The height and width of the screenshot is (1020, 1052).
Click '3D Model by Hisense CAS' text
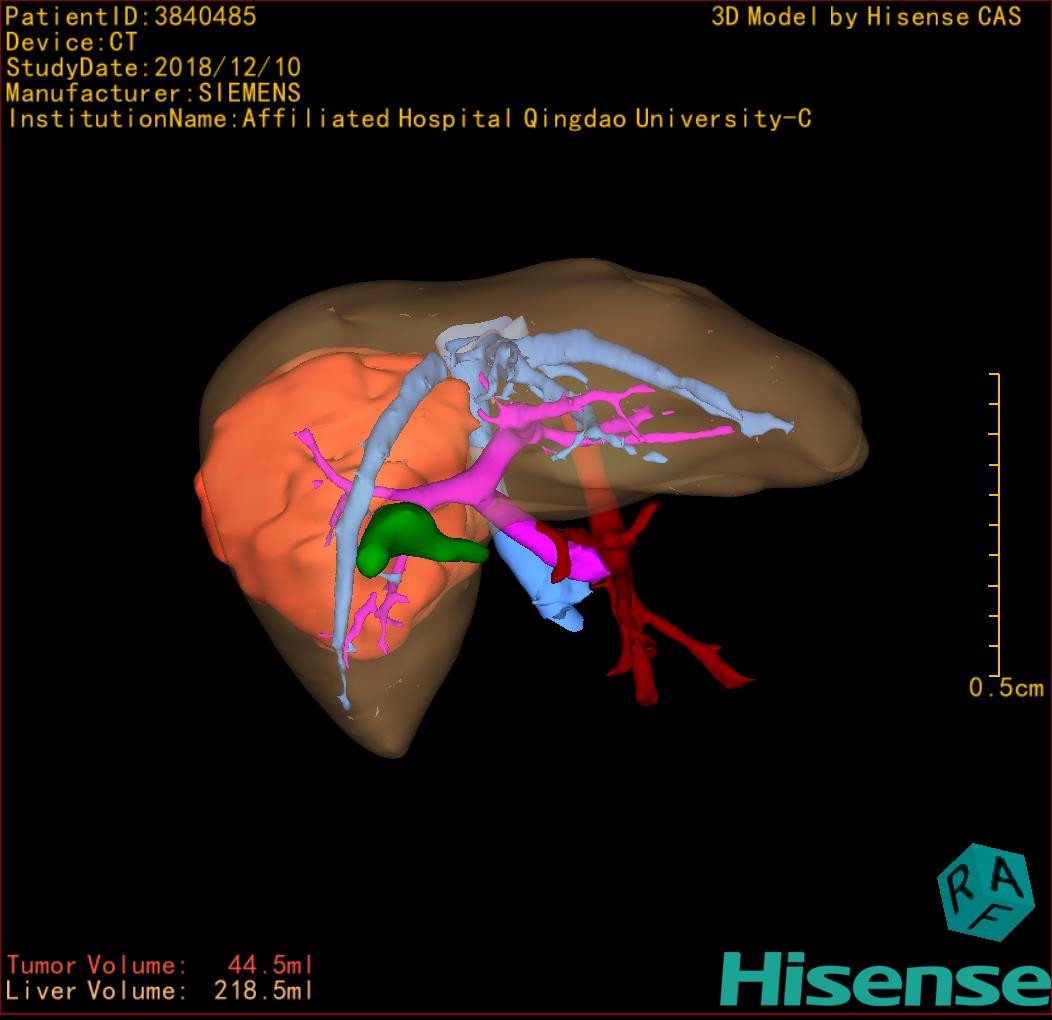[866, 16]
